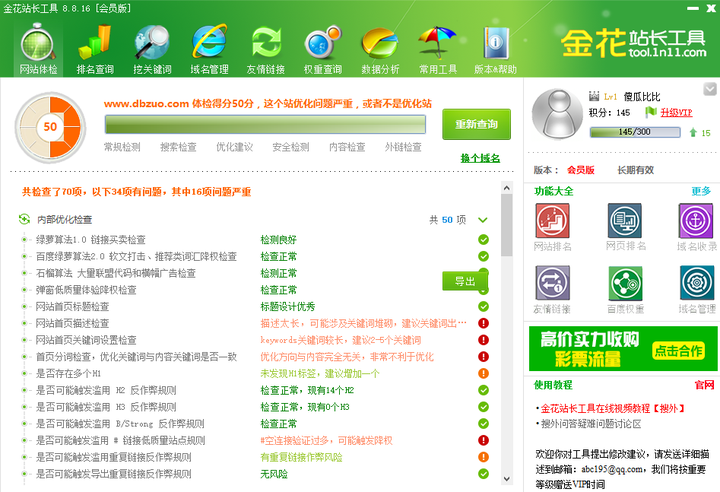Expand 更多 in 功能大全
This screenshot has width=720, height=492.
pos(701,191)
